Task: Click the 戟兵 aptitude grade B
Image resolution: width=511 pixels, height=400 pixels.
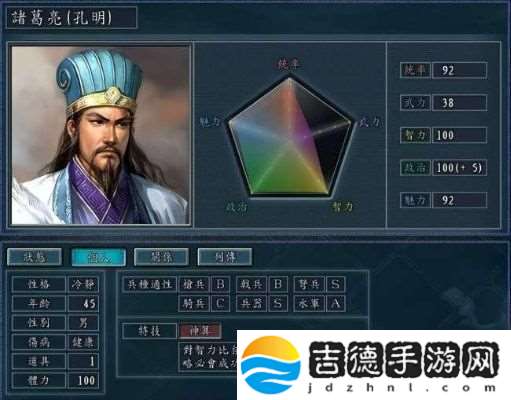Action: (278, 284)
